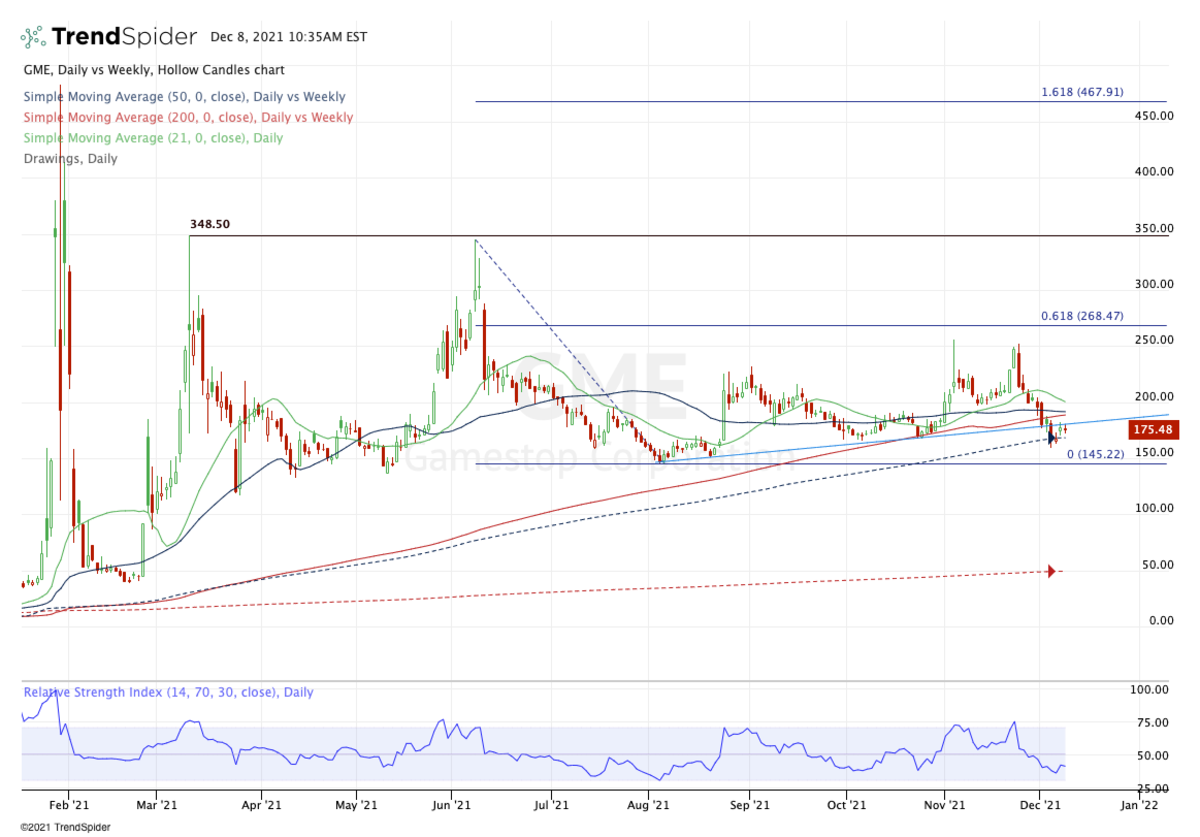Image resolution: width=1200 pixels, height=837 pixels.
Task: Click the TrendSpider brand name text
Action: pyautogui.click(x=124, y=37)
